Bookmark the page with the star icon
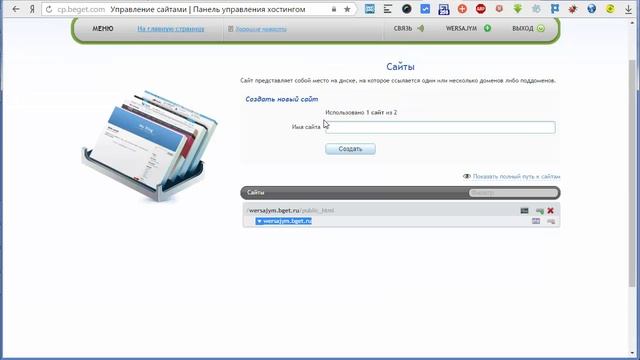Viewport: 640px width, 360px height. click(x=347, y=9)
